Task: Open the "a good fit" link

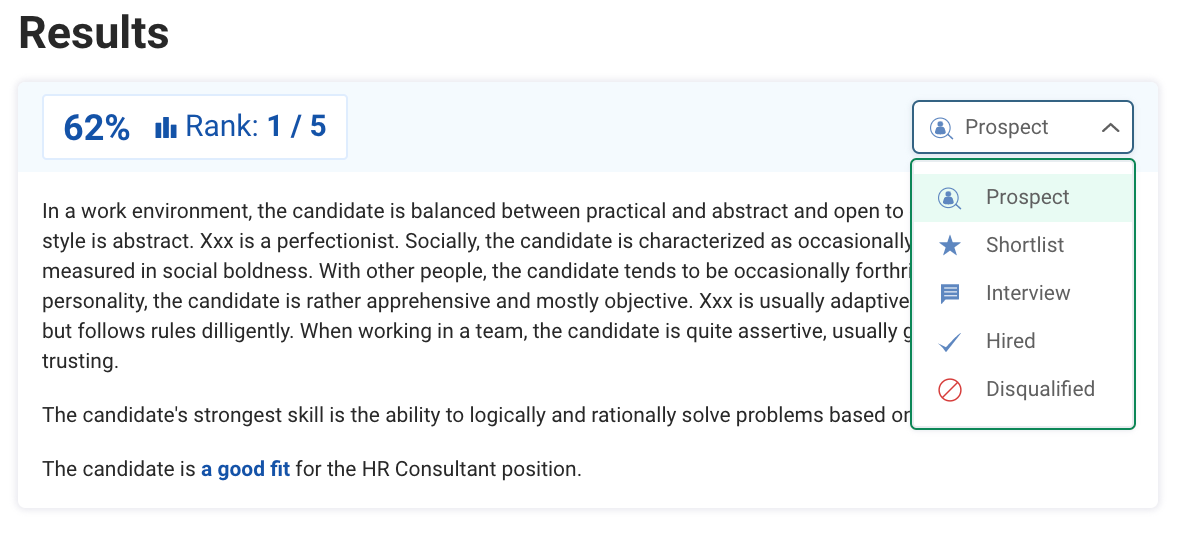Action: point(245,468)
